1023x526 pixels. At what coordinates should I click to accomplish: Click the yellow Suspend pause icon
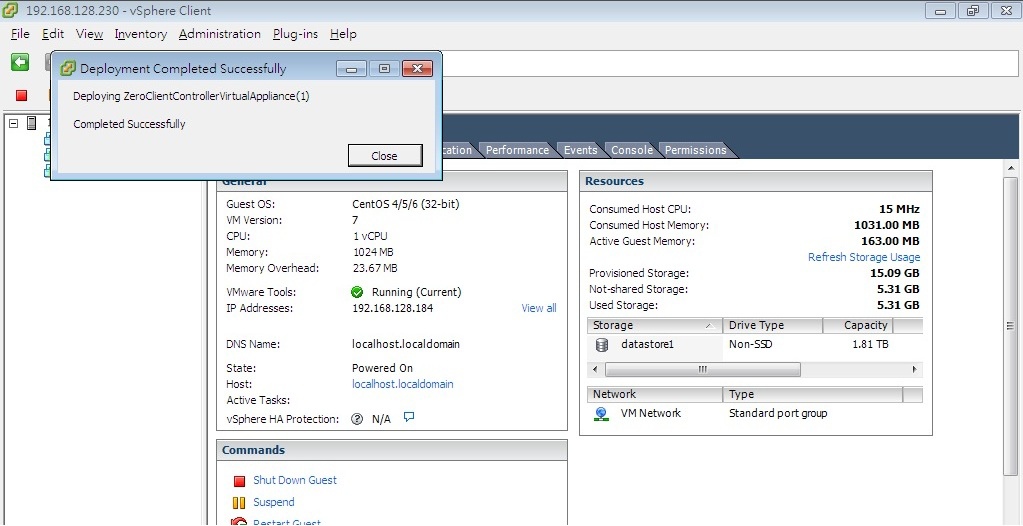pyautogui.click(x=239, y=503)
